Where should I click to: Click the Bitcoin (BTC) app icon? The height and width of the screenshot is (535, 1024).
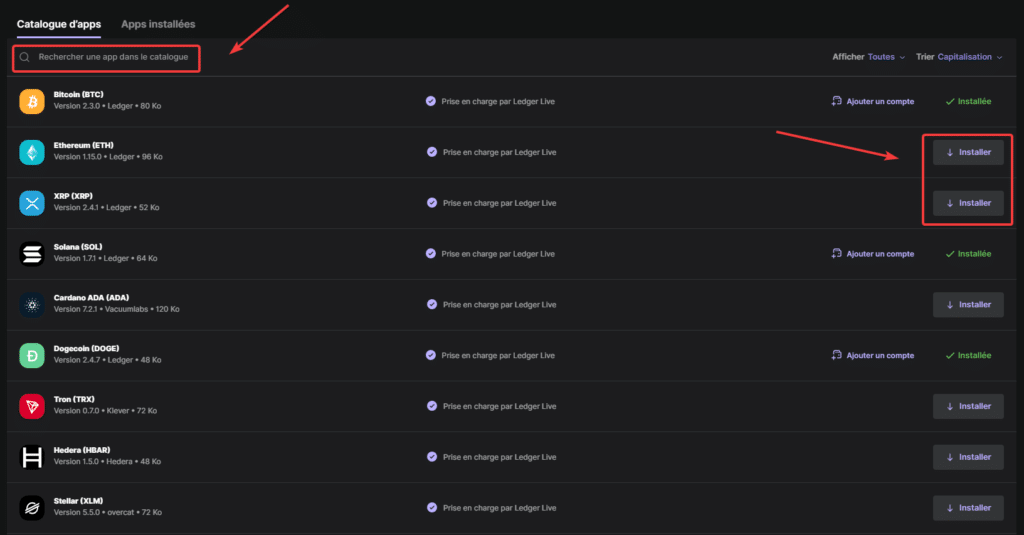point(32,101)
